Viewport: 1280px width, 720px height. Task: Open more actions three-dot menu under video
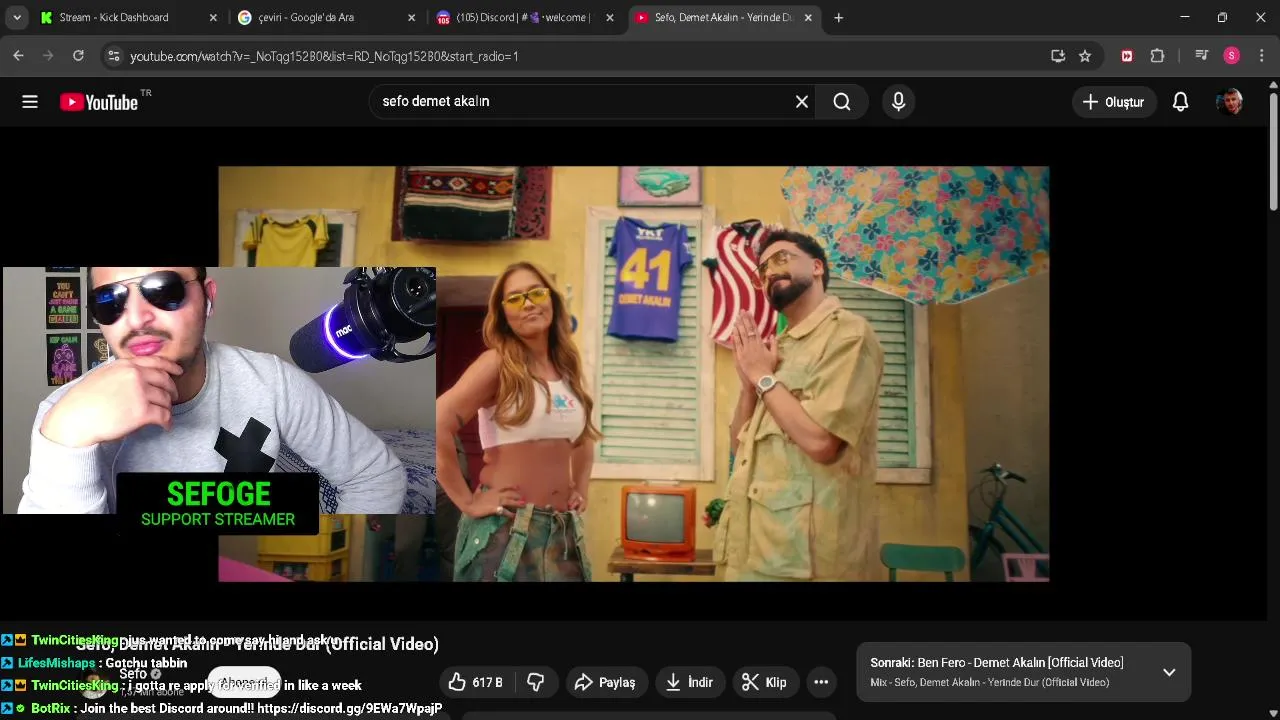tap(821, 682)
